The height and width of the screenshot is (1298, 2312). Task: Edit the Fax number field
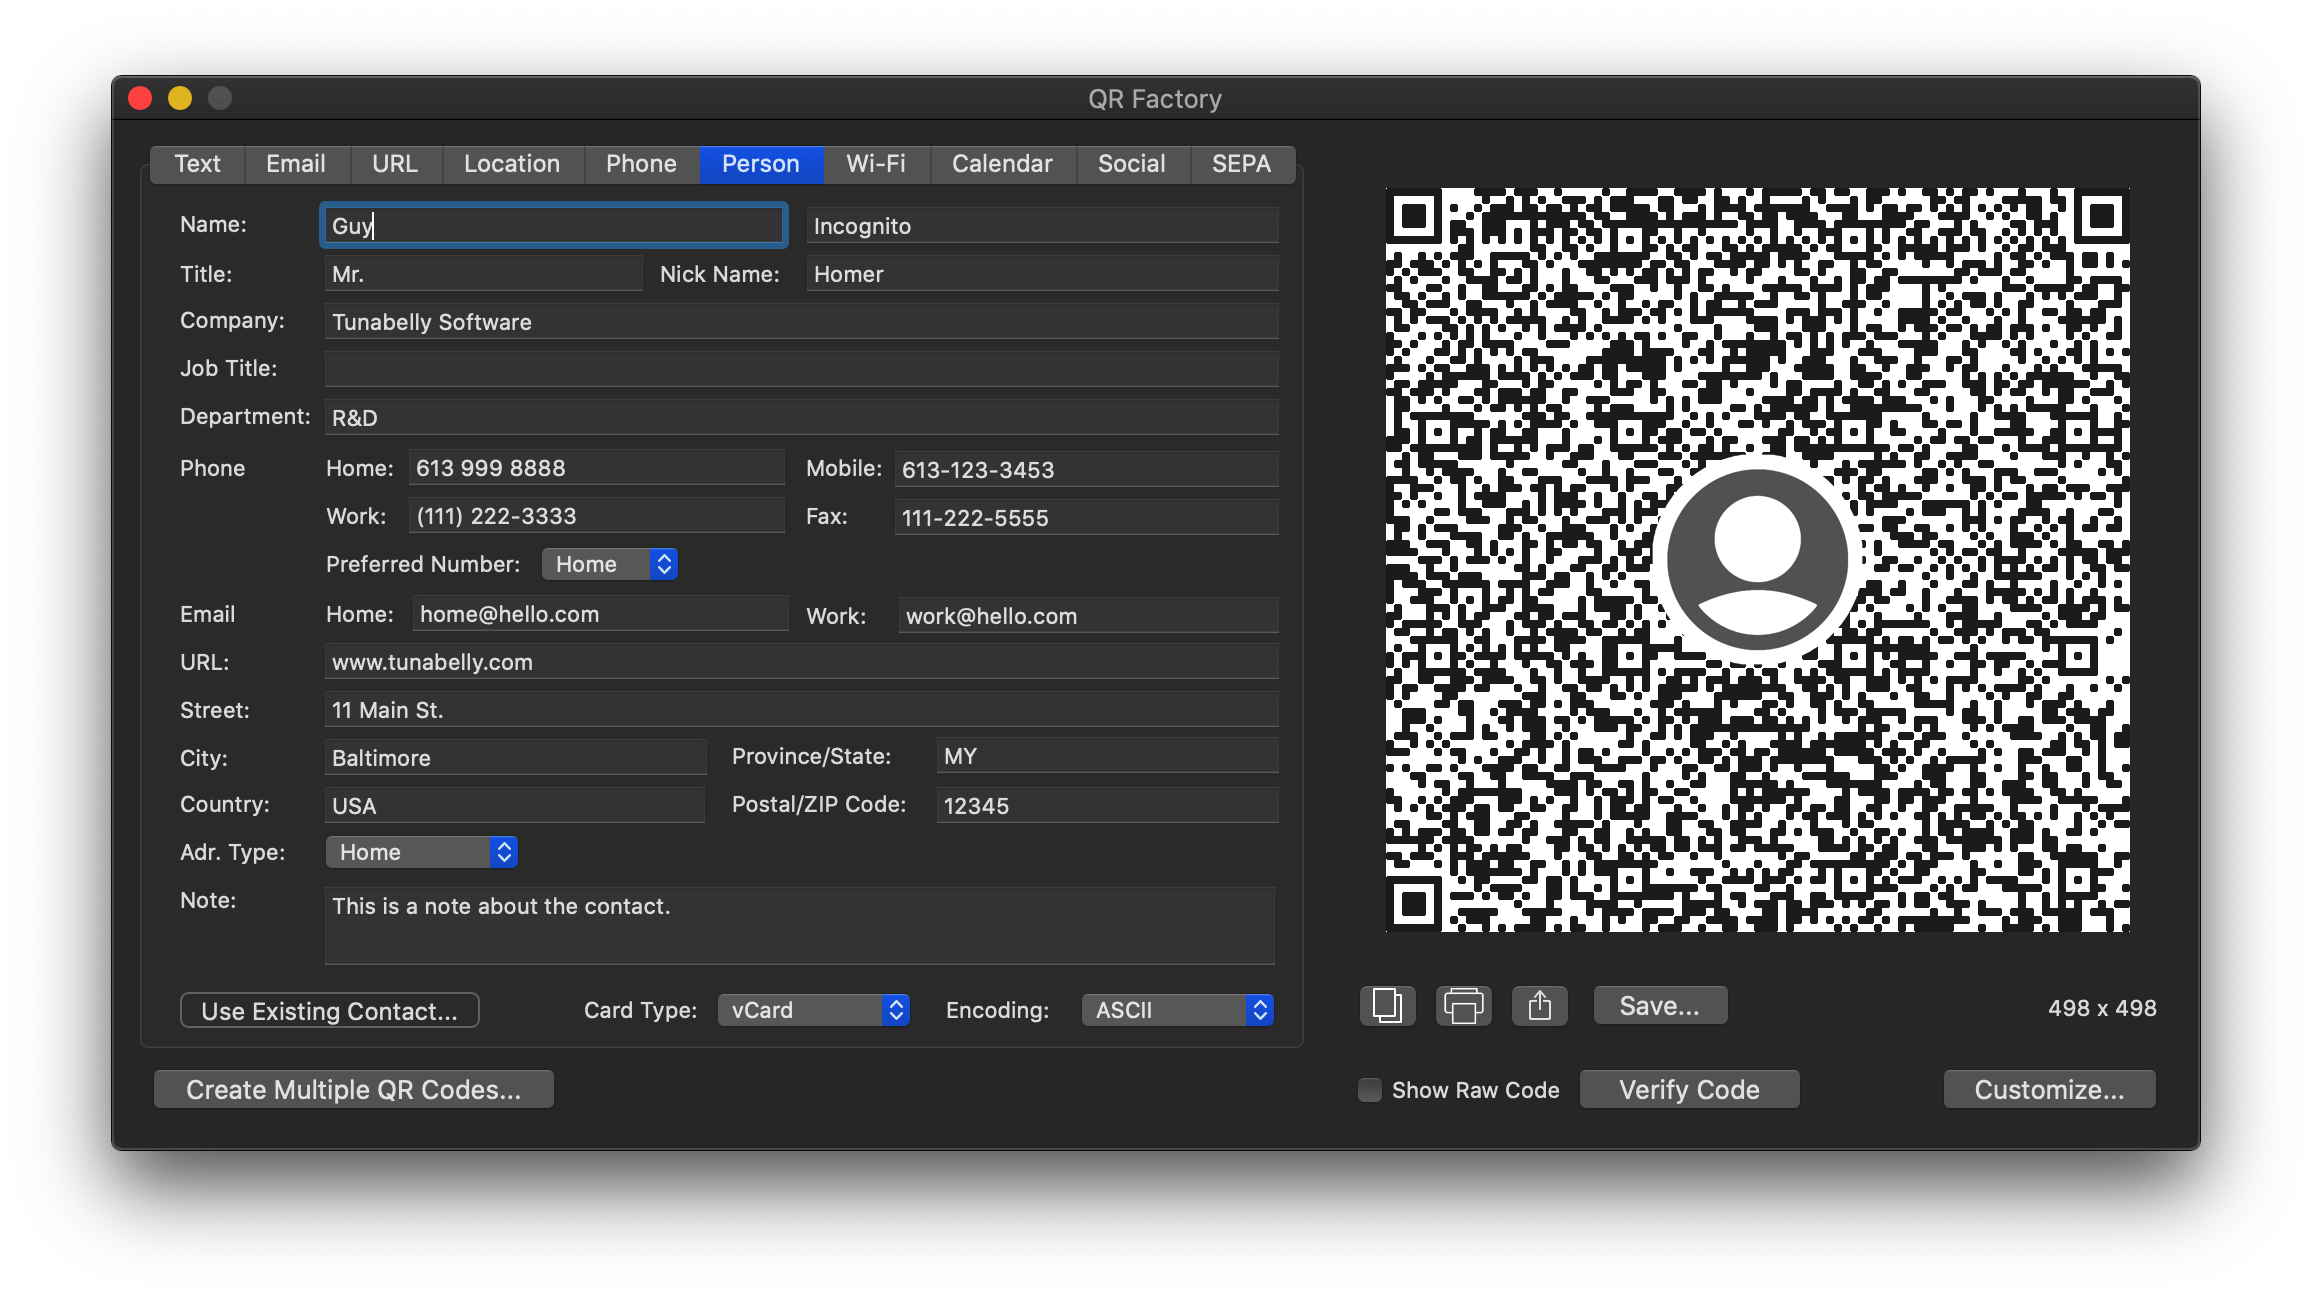click(x=1086, y=517)
